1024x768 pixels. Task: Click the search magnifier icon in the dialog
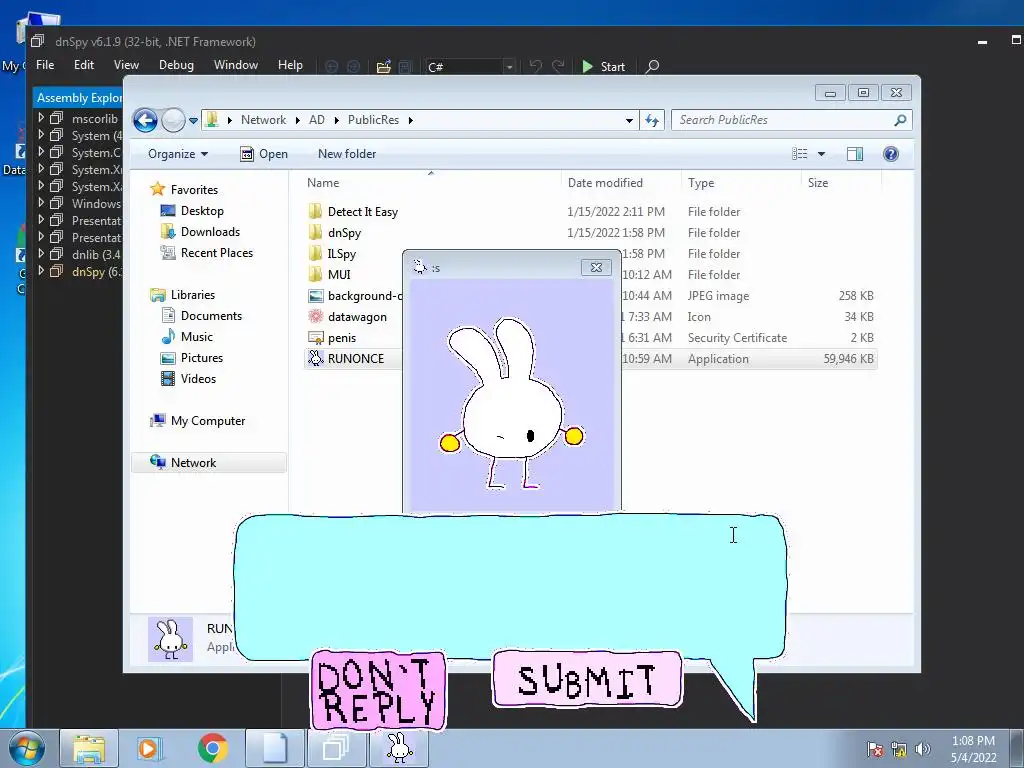click(901, 120)
